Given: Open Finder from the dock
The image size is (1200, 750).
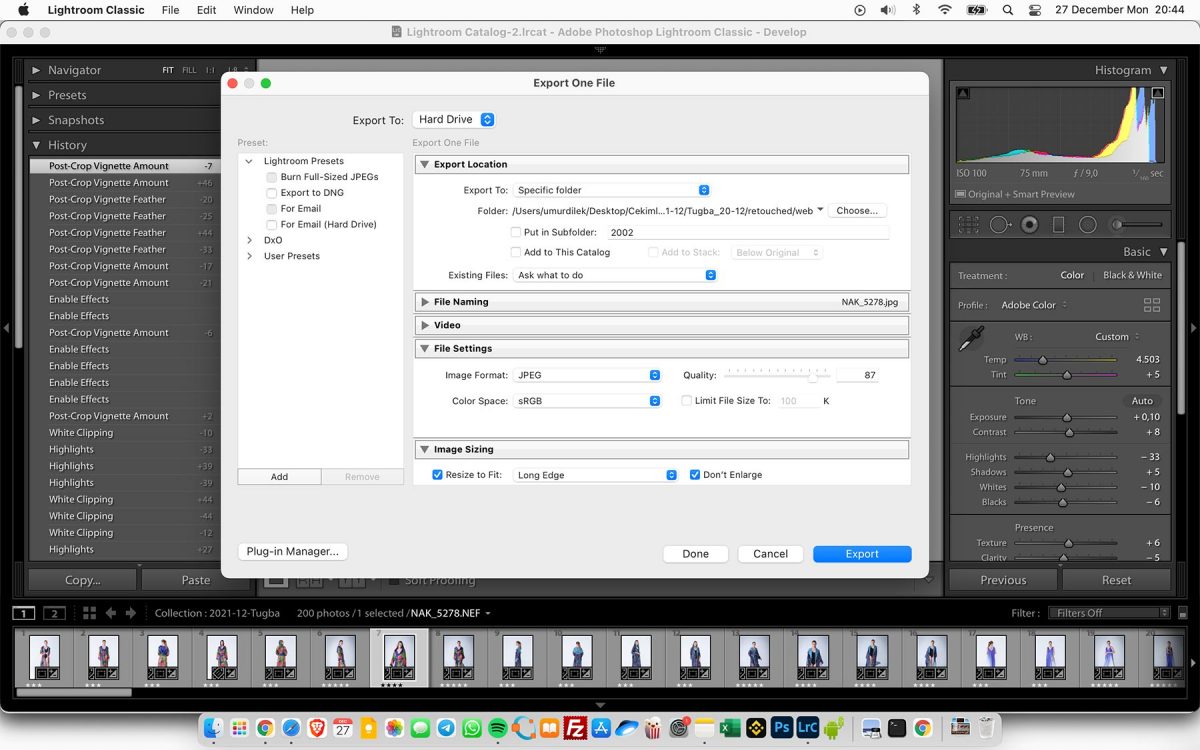Looking at the screenshot, I should (214, 728).
